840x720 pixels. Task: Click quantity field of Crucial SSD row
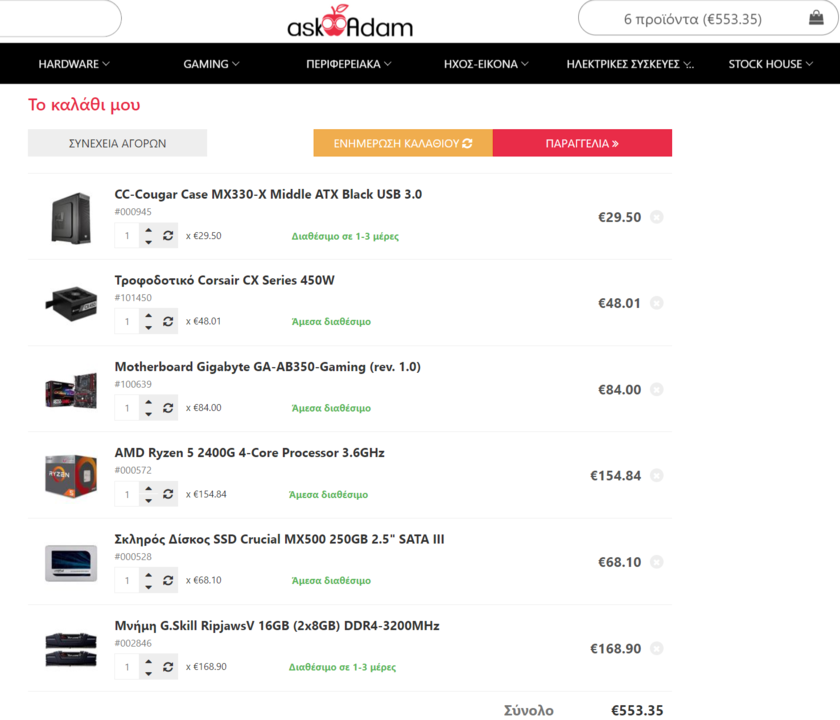tap(127, 580)
